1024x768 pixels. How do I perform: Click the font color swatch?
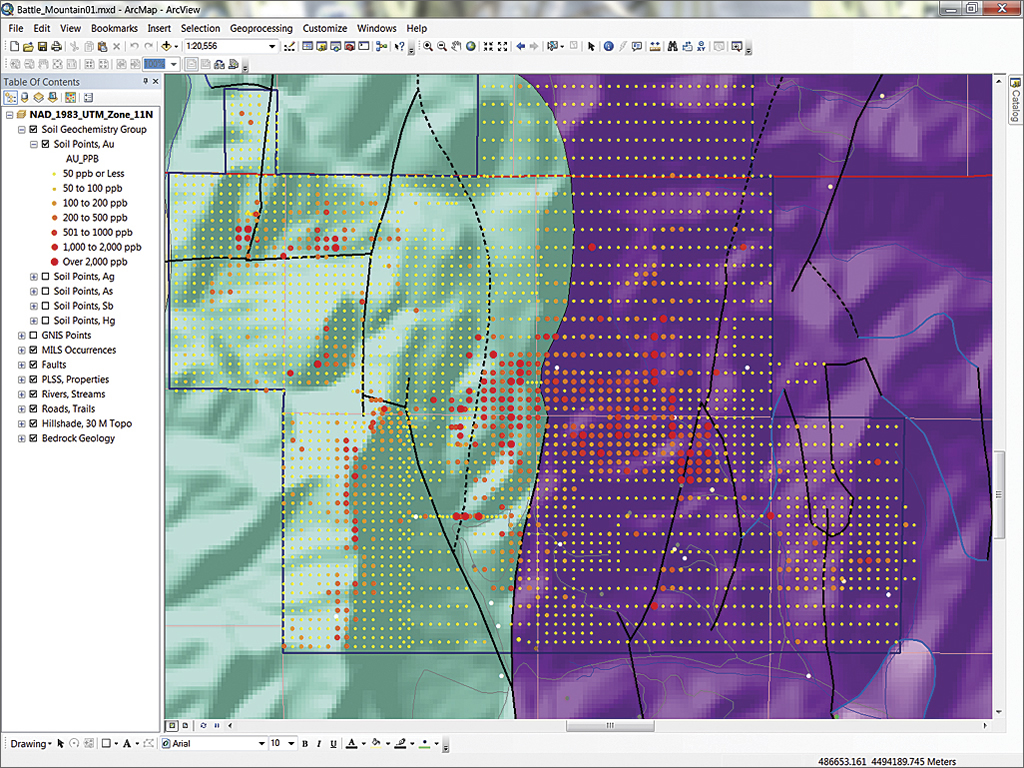coord(350,744)
